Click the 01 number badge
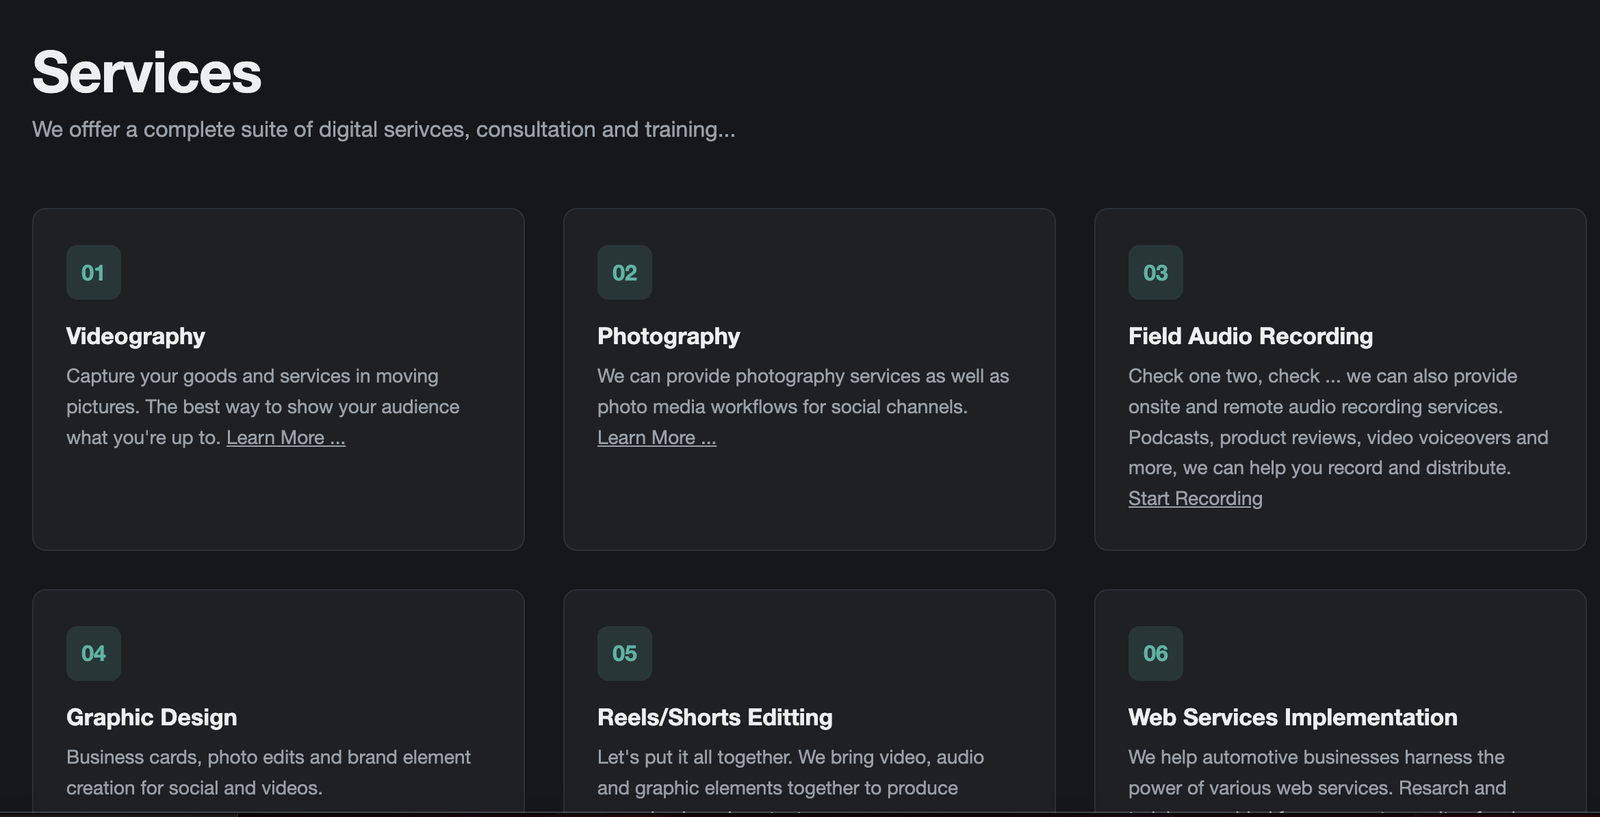This screenshot has width=1600, height=817. [x=94, y=273]
